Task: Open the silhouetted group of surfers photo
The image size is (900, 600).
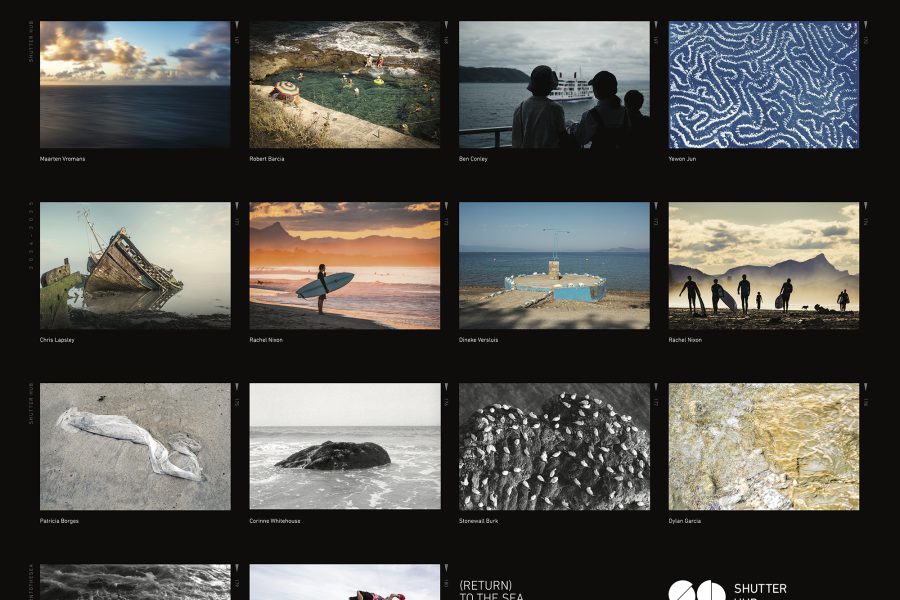Action: (x=764, y=265)
